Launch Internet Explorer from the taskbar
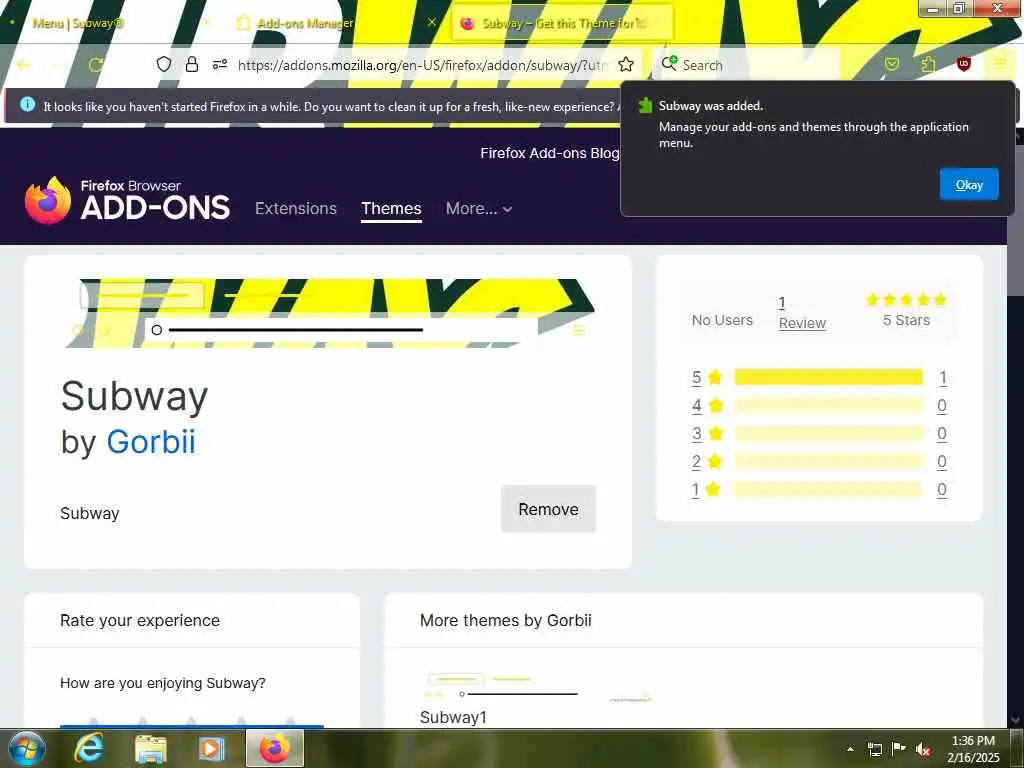1024x768 pixels. coord(88,748)
